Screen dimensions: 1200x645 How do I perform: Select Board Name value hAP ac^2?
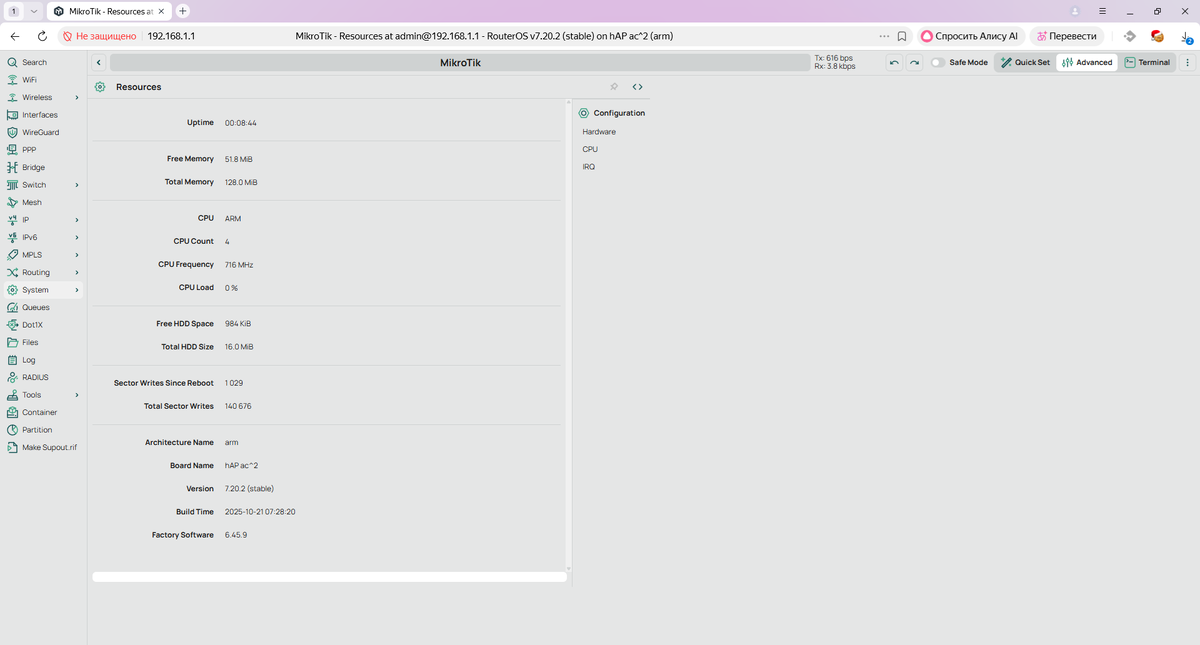pyautogui.click(x=241, y=466)
